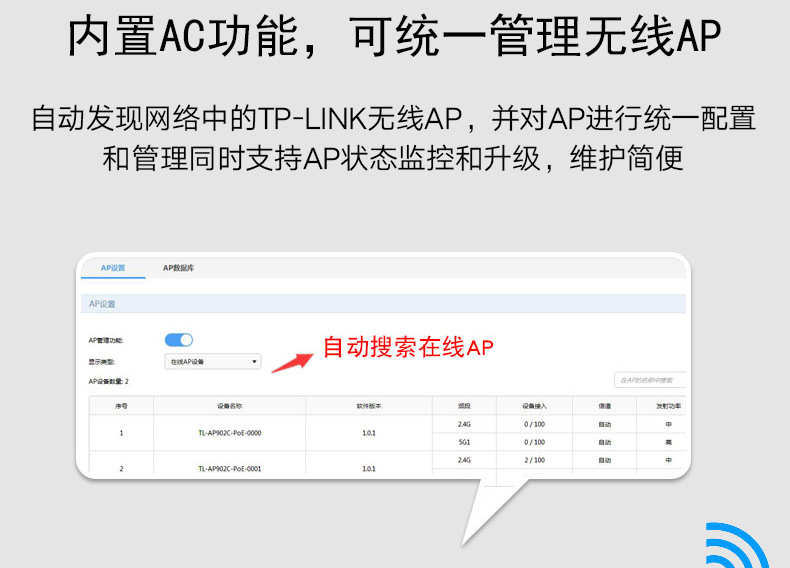Click the red 自动搜索在线AP annotation text
The height and width of the screenshot is (568, 790).
coord(407,347)
